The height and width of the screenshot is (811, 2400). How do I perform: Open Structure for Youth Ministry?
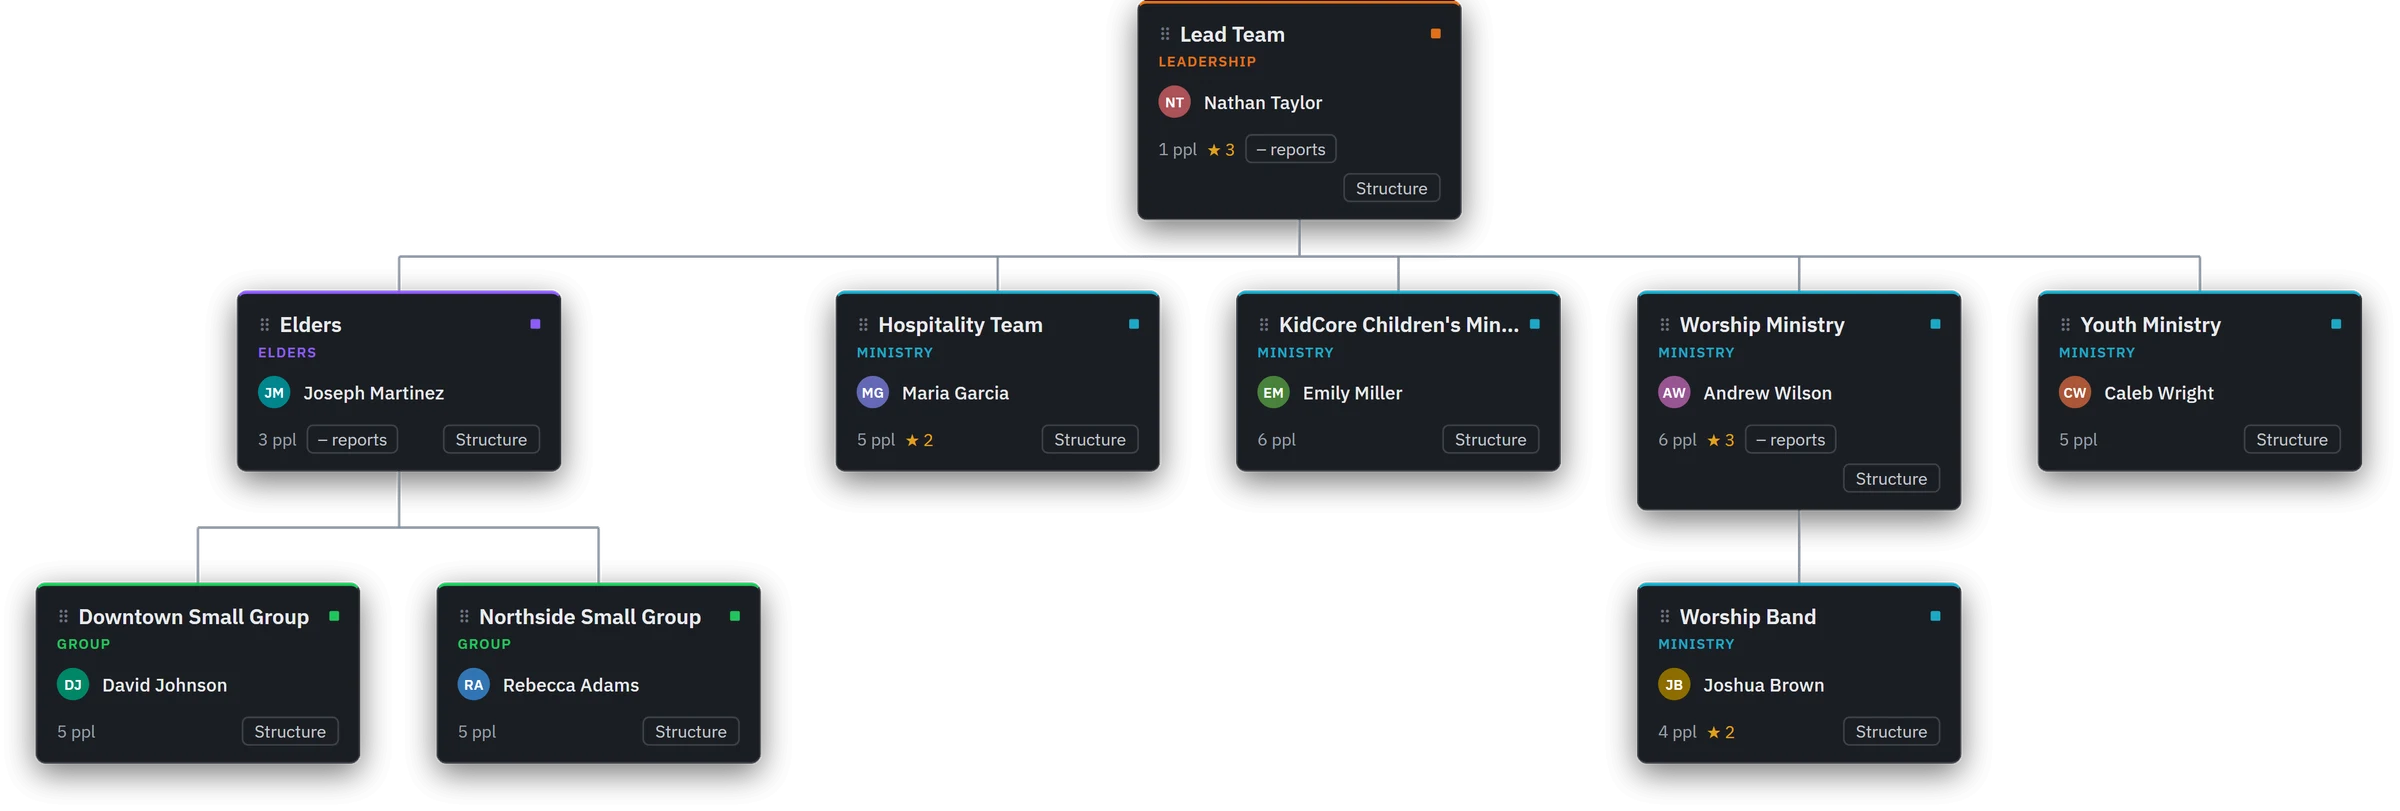(x=2292, y=440)
